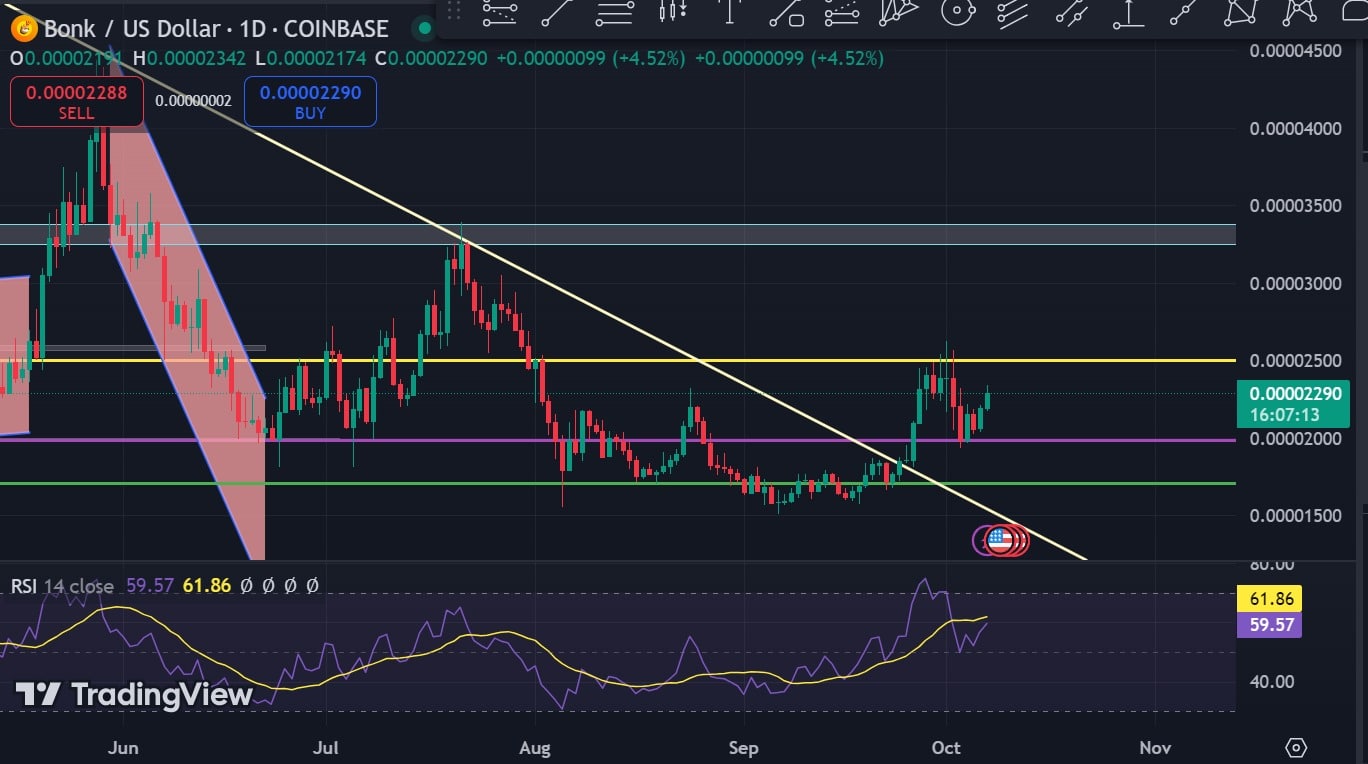Click the horizontal lines tool icon

614,12
